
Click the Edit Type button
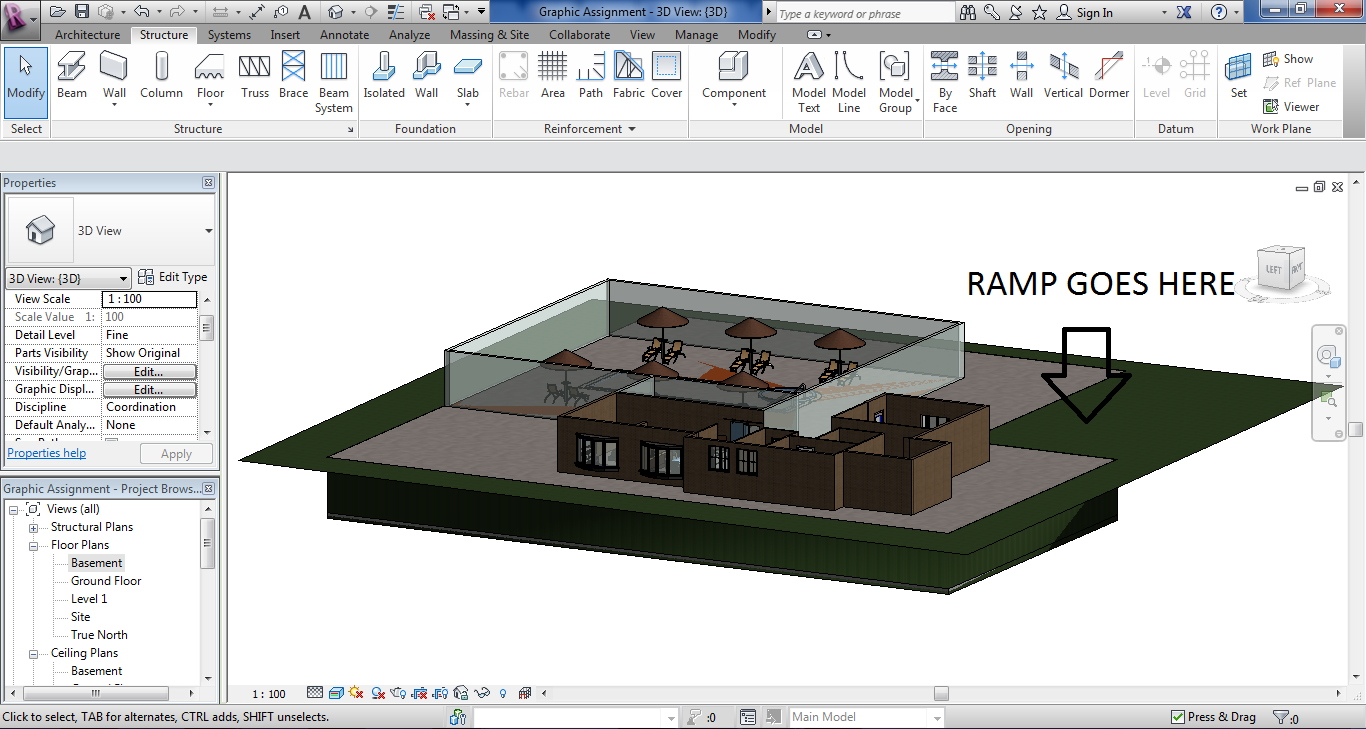point(173,278)
